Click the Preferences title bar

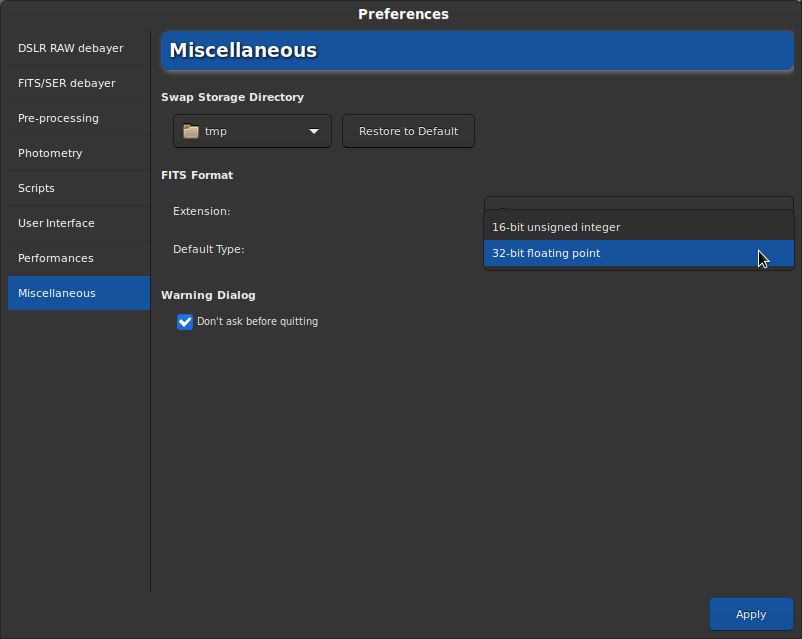point(402,14)
